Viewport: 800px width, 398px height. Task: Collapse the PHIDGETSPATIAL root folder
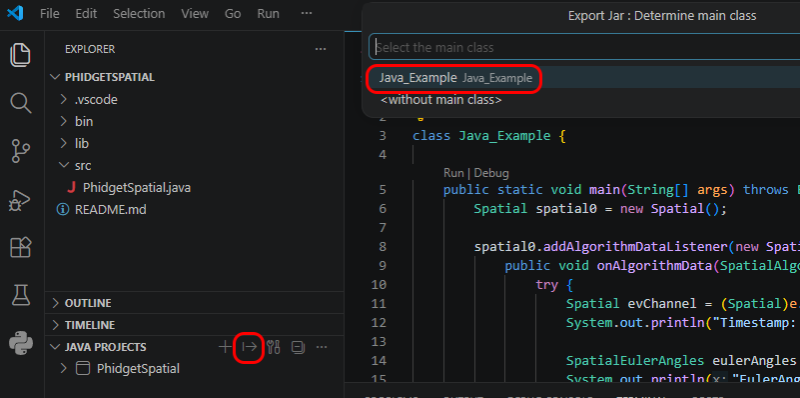[x=55, y=78]
